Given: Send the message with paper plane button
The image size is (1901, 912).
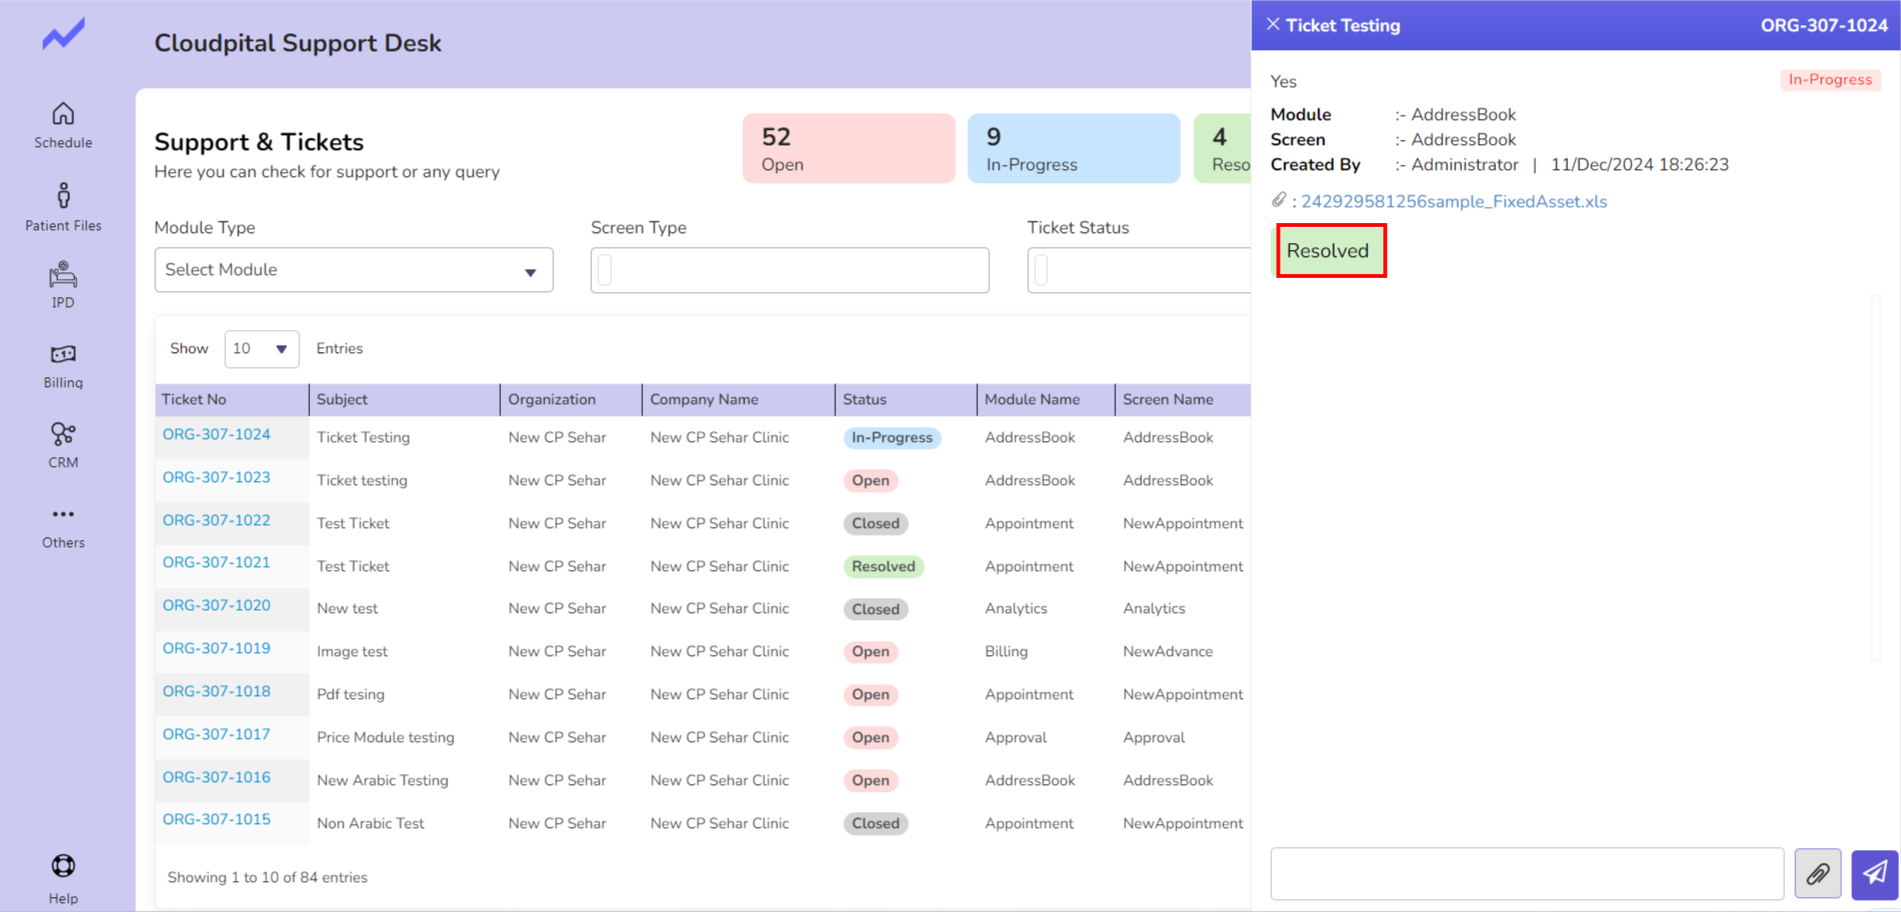Looking at the screenshot, I should [x=1874, y=874].
